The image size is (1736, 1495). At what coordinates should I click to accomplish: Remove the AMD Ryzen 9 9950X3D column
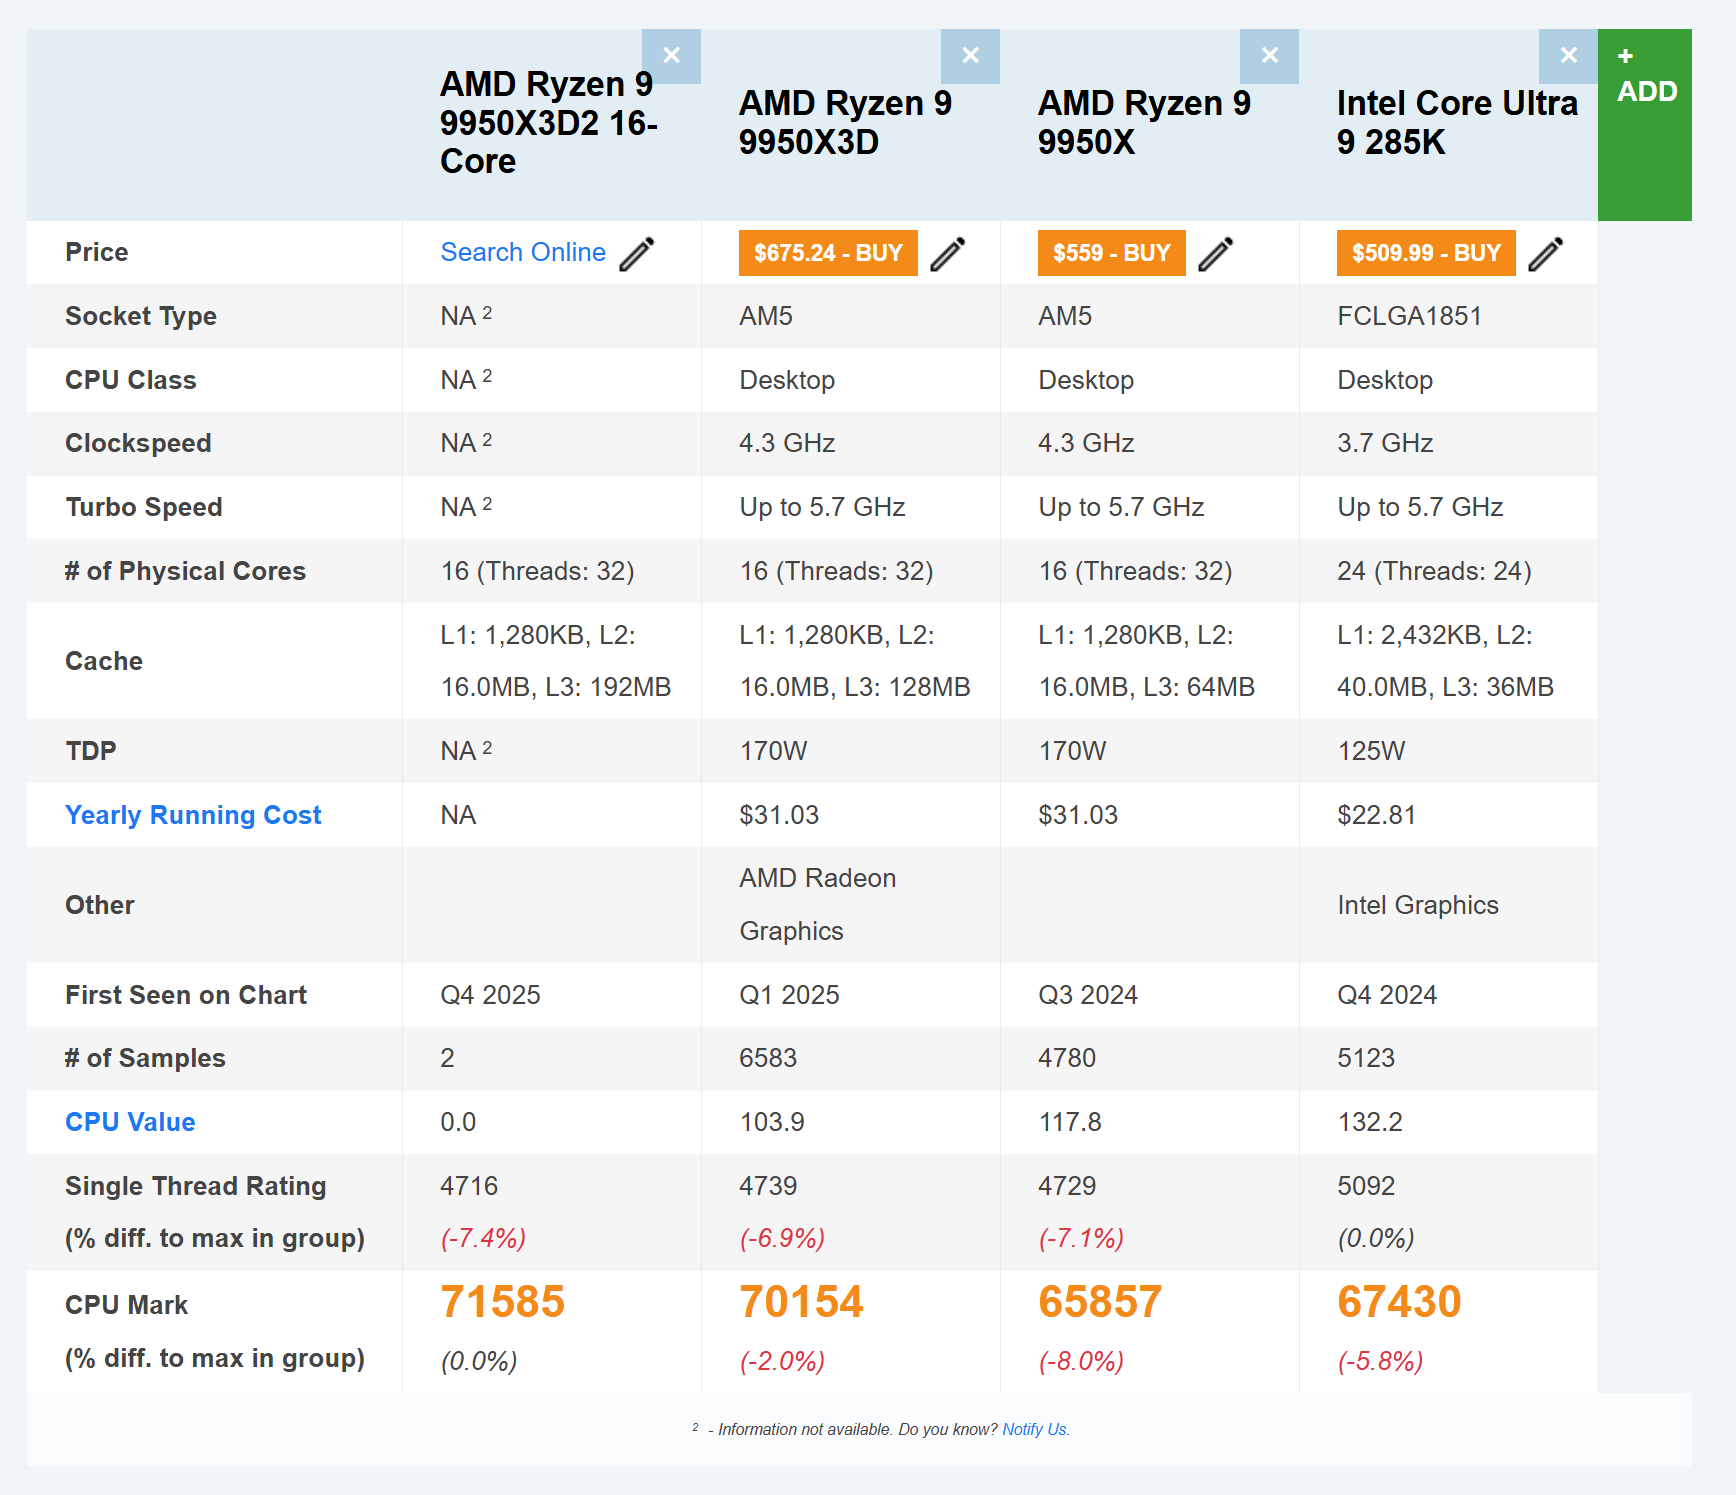pyautogui.click(x=970, y=56)
